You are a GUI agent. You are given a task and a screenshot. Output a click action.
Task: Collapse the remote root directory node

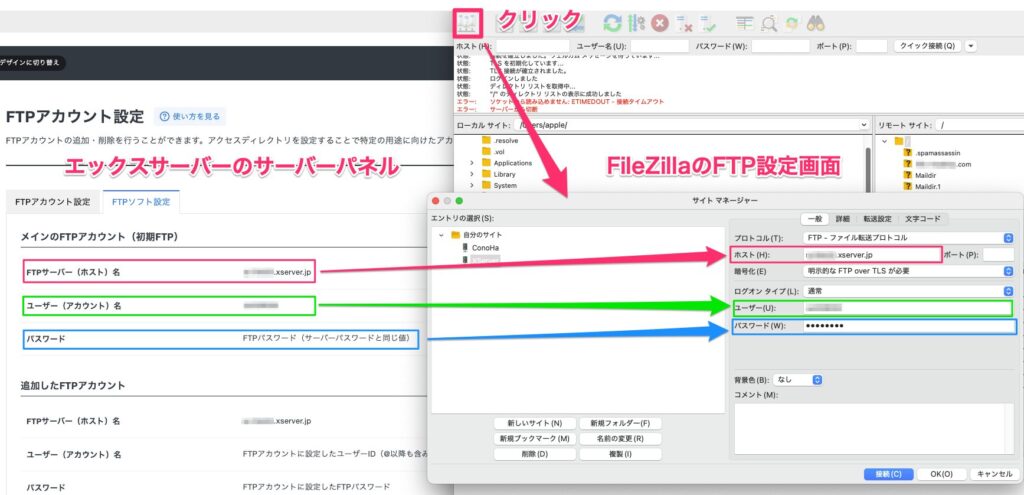(885, 141)
